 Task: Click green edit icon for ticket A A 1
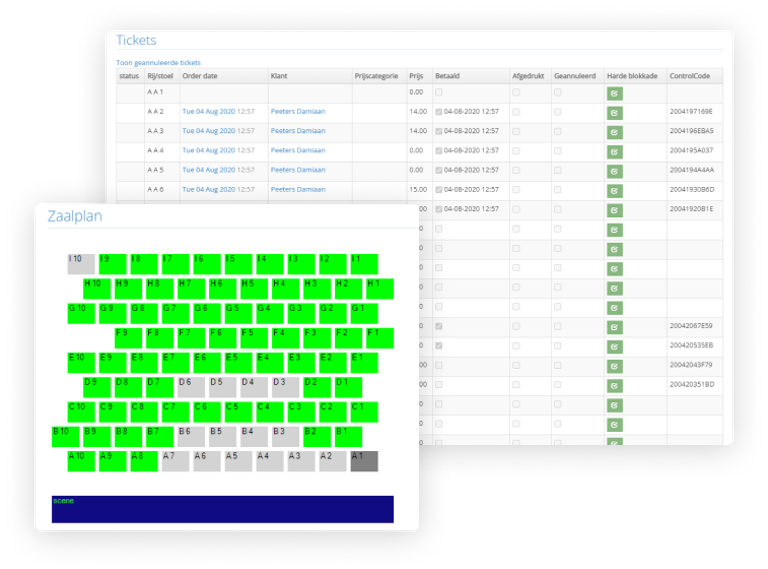[x=614, y=93]
